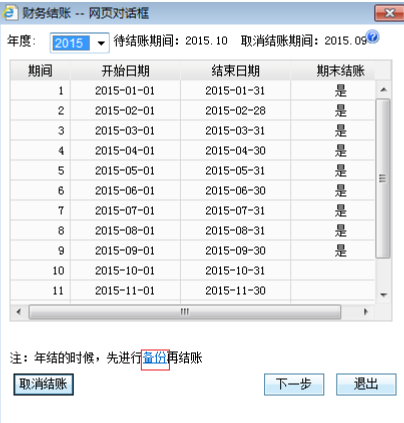
Task: Click the vertical scrollbar up arrow
Action: click(x=383, y=90)
